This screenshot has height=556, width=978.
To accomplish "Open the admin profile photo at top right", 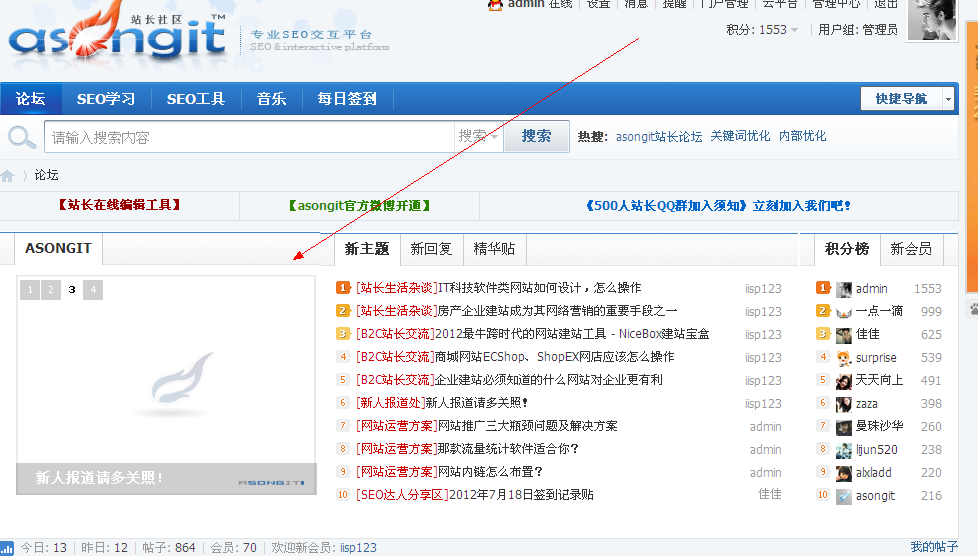I will coord(931,19).
